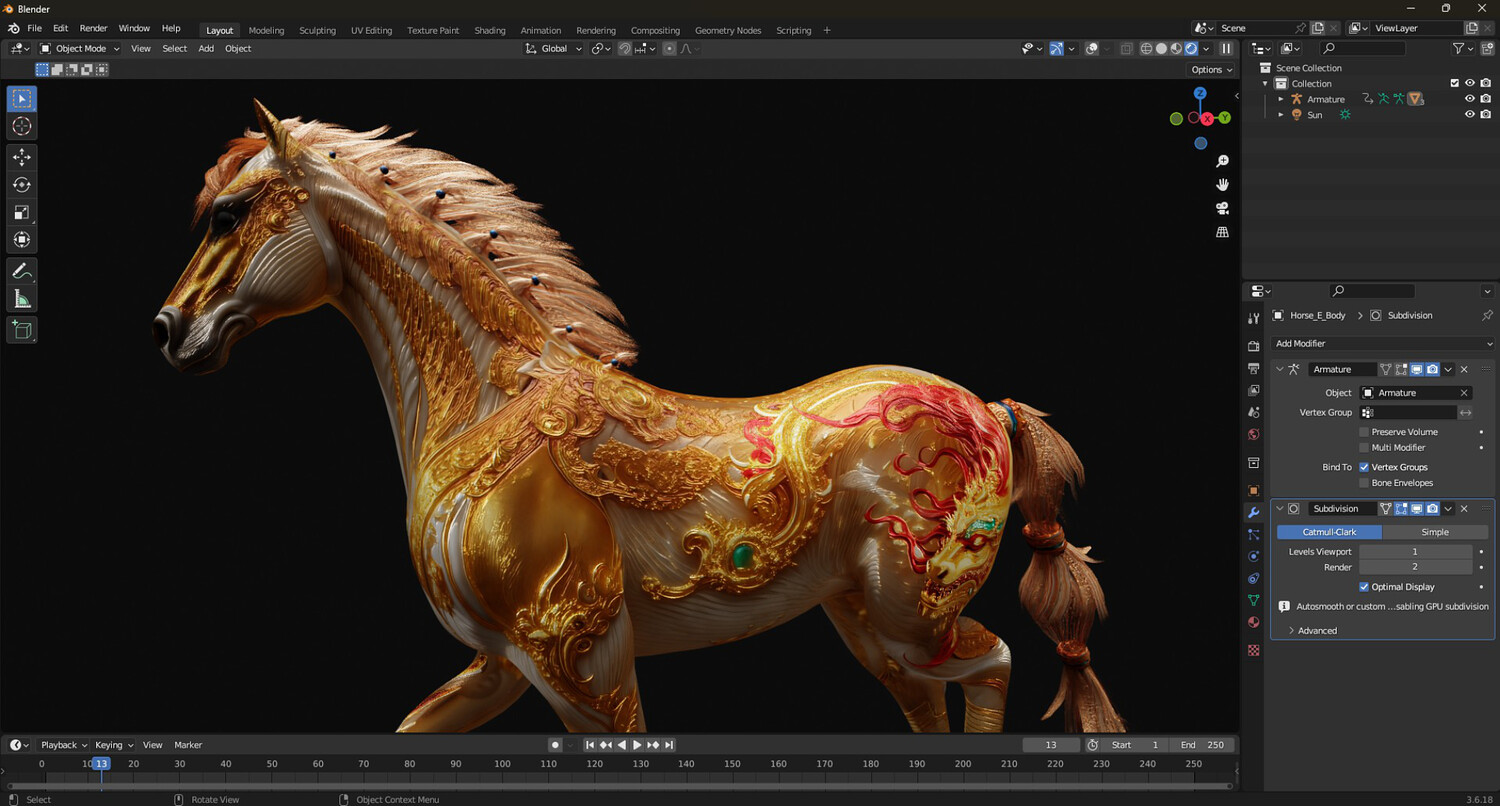The width and height of the screenshot is (1500, 806).
Task: Start timeline playback
Action: (x=637, y=745)
